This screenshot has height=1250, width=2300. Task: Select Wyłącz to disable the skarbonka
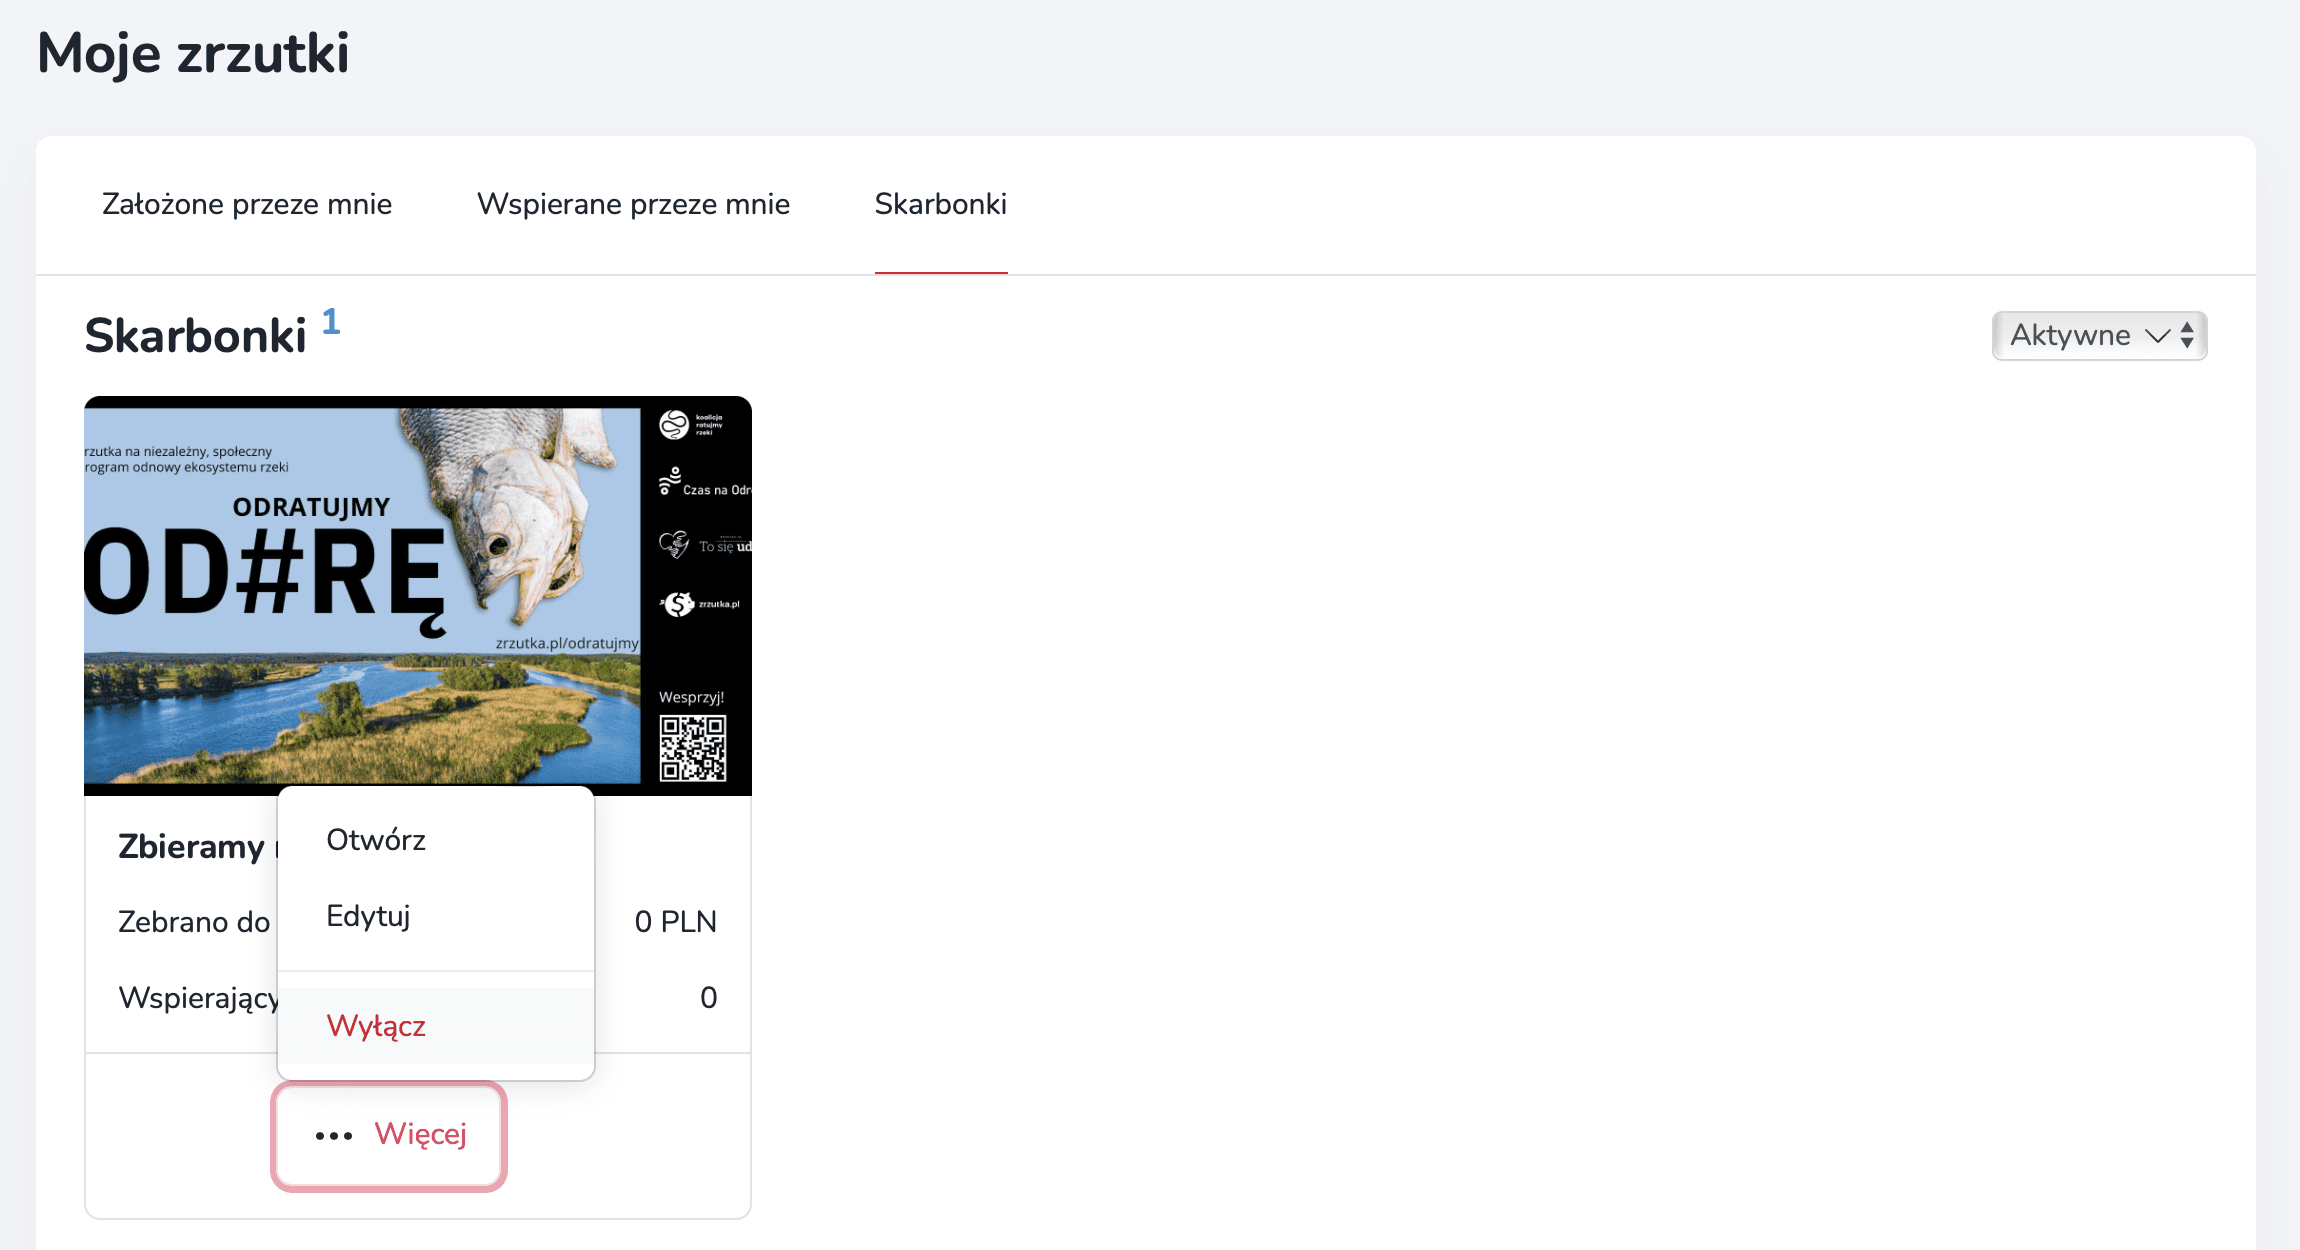click(x=436, y=1026)
